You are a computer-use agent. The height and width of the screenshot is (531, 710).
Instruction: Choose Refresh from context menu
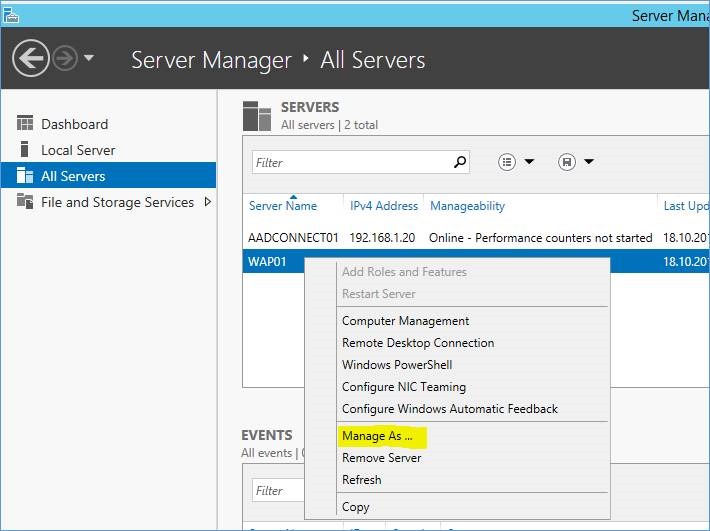[x=362, y=480]
